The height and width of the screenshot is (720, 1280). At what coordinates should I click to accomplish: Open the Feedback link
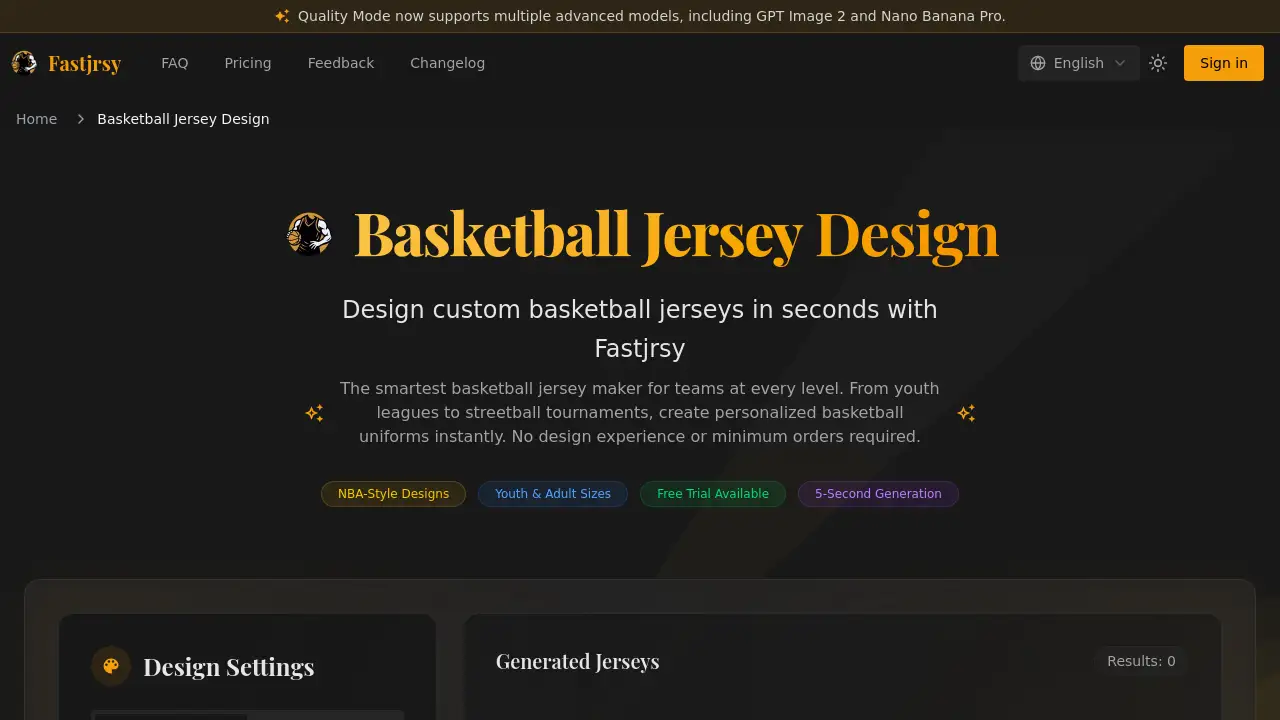pos(341,63)
